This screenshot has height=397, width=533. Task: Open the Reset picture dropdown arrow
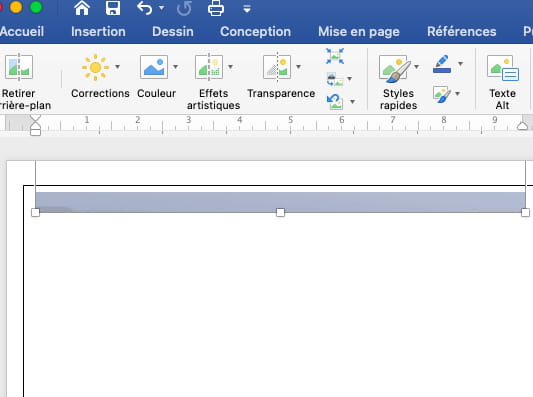click(x=353, y=101)
